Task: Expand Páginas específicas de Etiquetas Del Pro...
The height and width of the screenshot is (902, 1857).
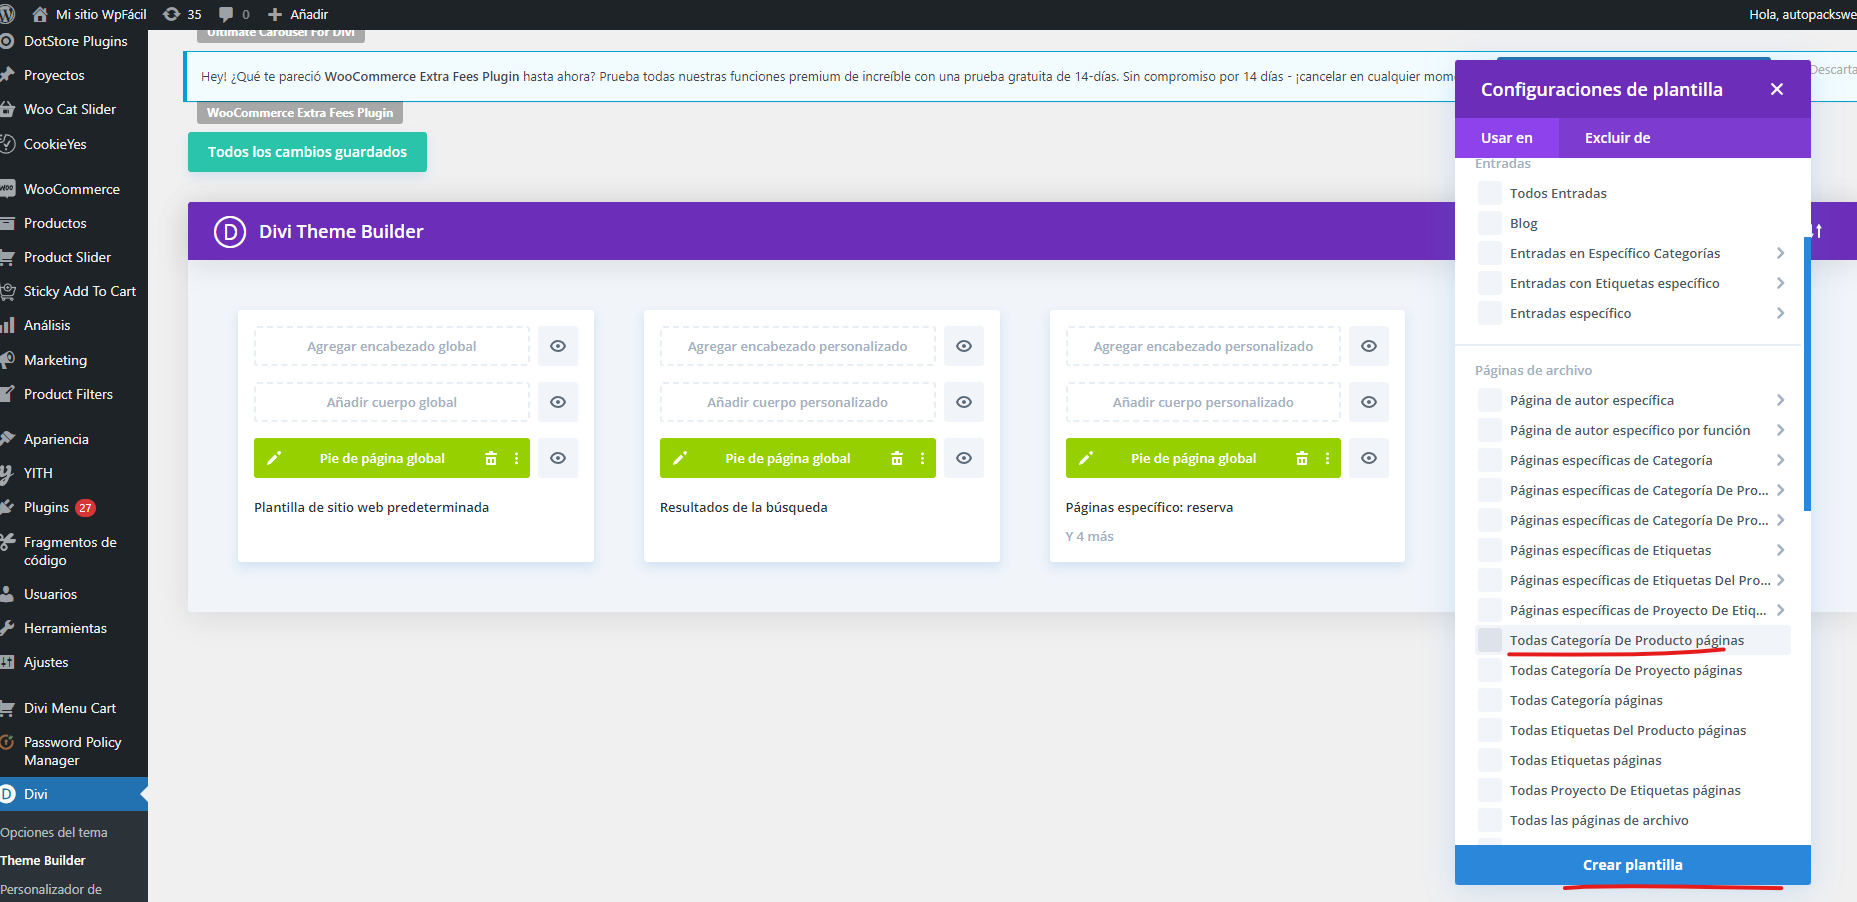Action: click(1780, 580)
